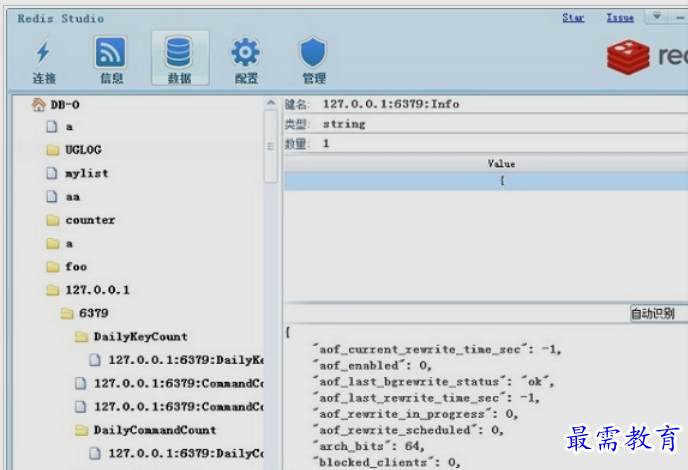The width and height of the screenshot is (688, 470).
Task: Click the file icon beside 127.0.0.1:6379:DailyCo
Action: pyautogui.click(x=95, y=453)
